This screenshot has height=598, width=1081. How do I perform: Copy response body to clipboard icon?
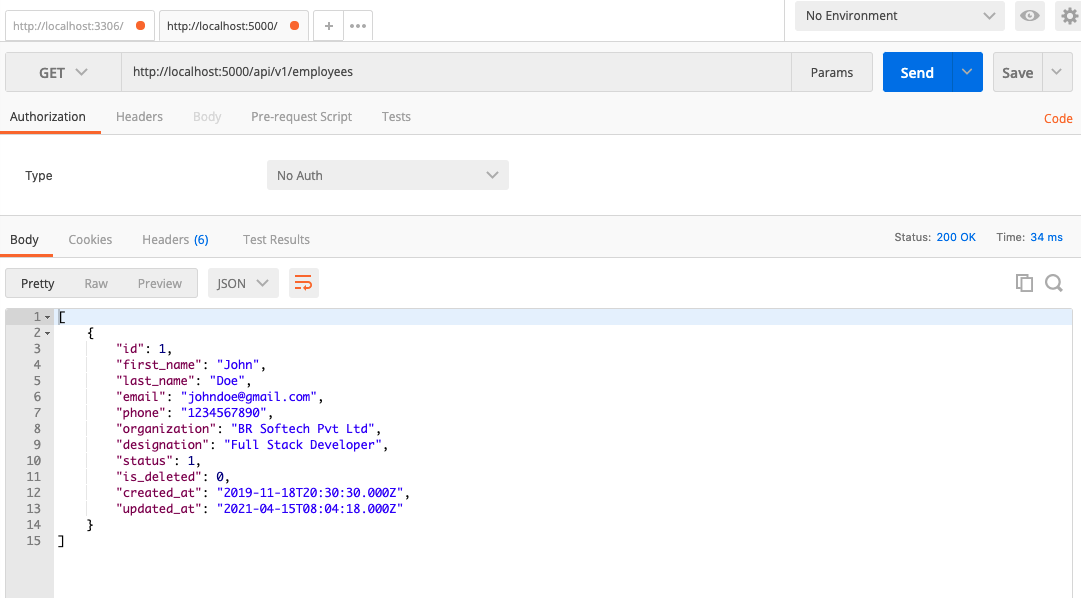click(x=1024, y=283)
